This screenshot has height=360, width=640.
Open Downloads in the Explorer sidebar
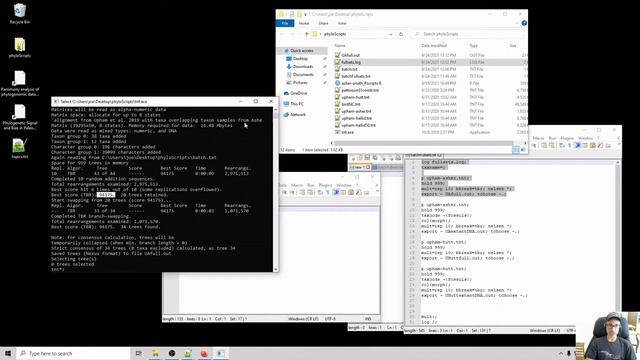[x=303, y=67]
